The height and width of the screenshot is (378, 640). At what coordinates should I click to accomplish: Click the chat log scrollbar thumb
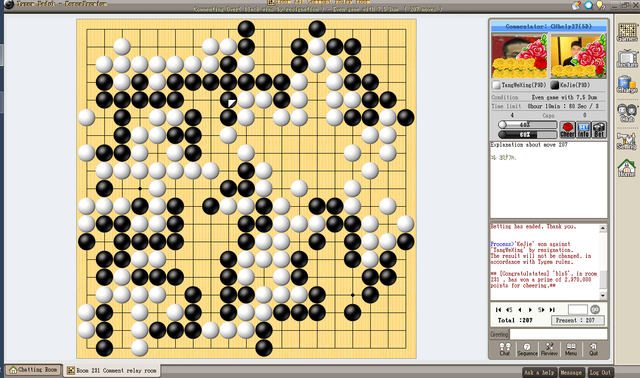click(x=603, y=279)
